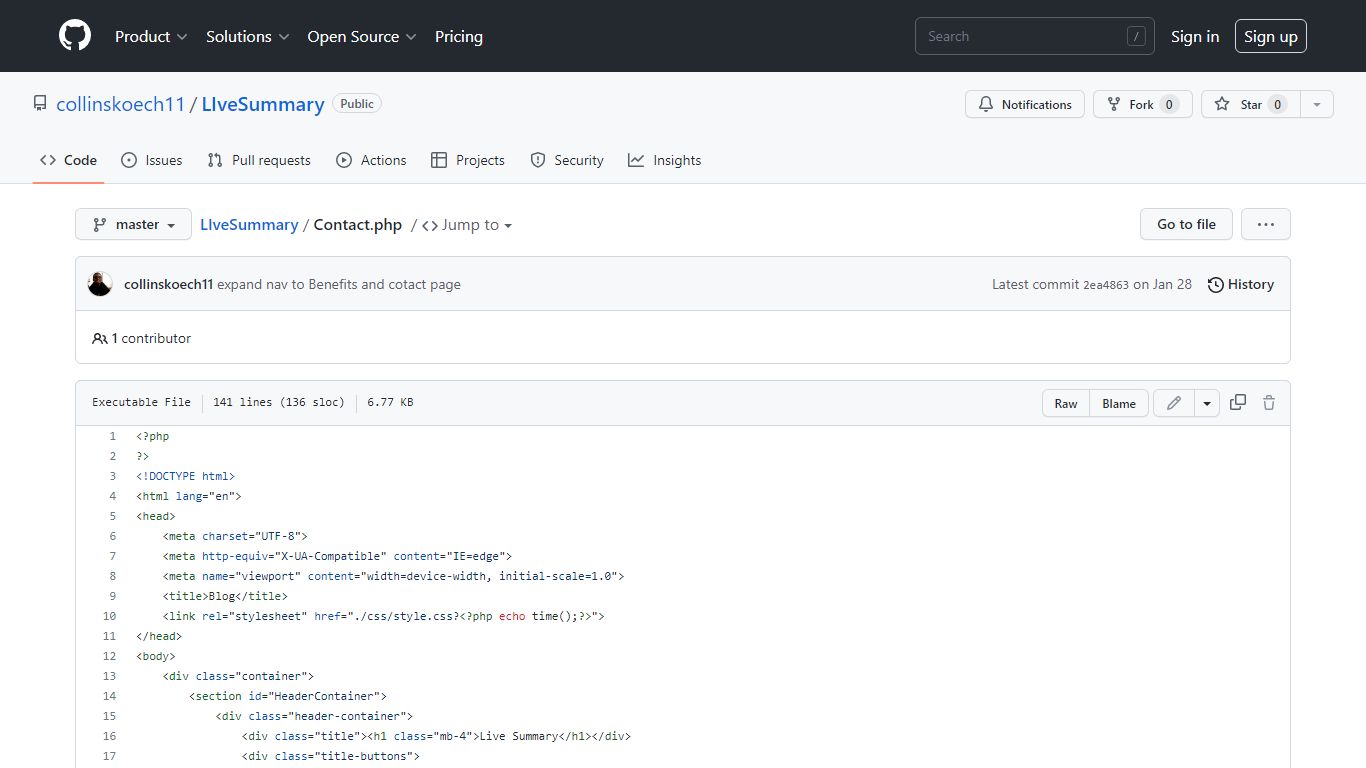
Task: Switch to the Issues tab
Action: pos(152,160)
